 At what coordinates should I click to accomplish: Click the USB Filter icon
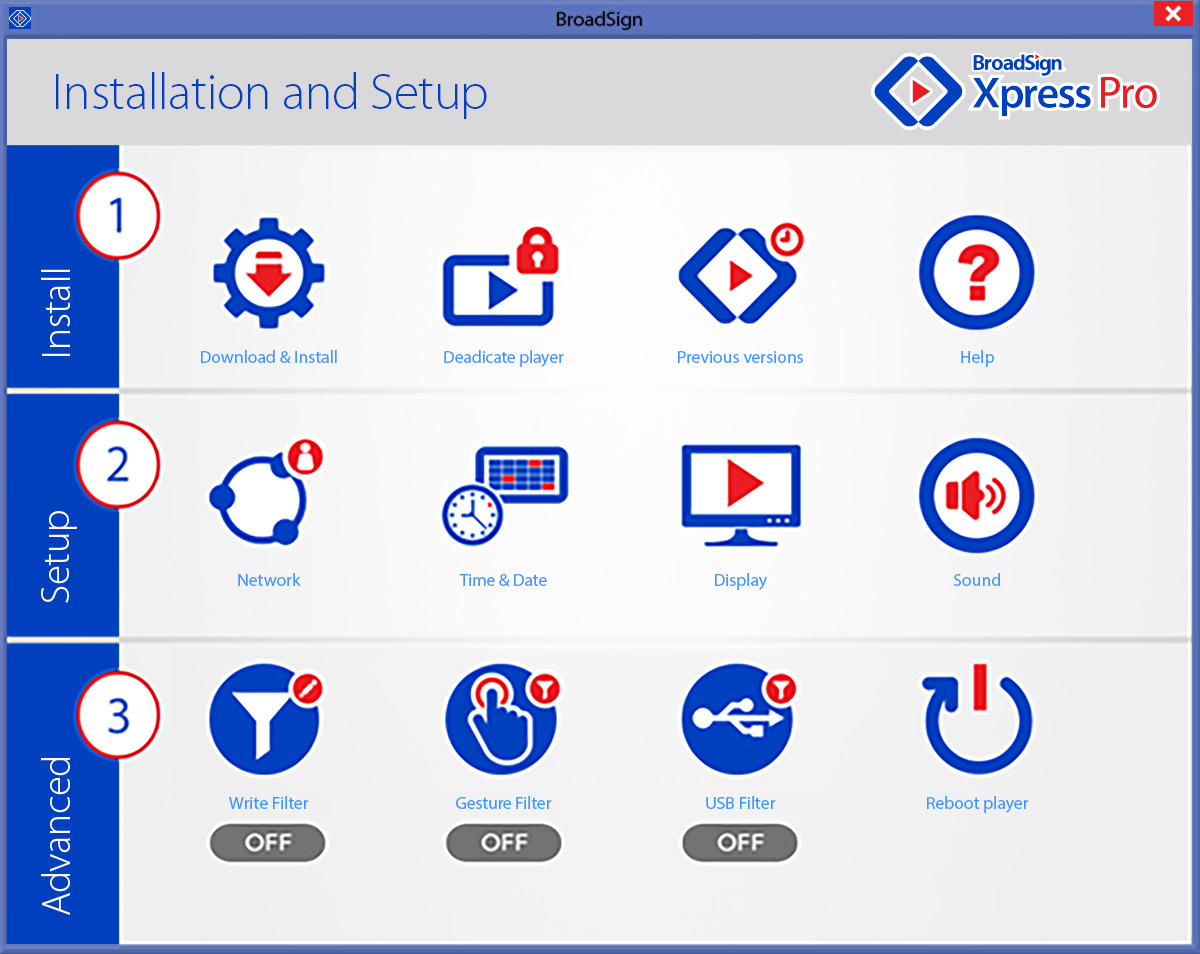click(740, 719)
